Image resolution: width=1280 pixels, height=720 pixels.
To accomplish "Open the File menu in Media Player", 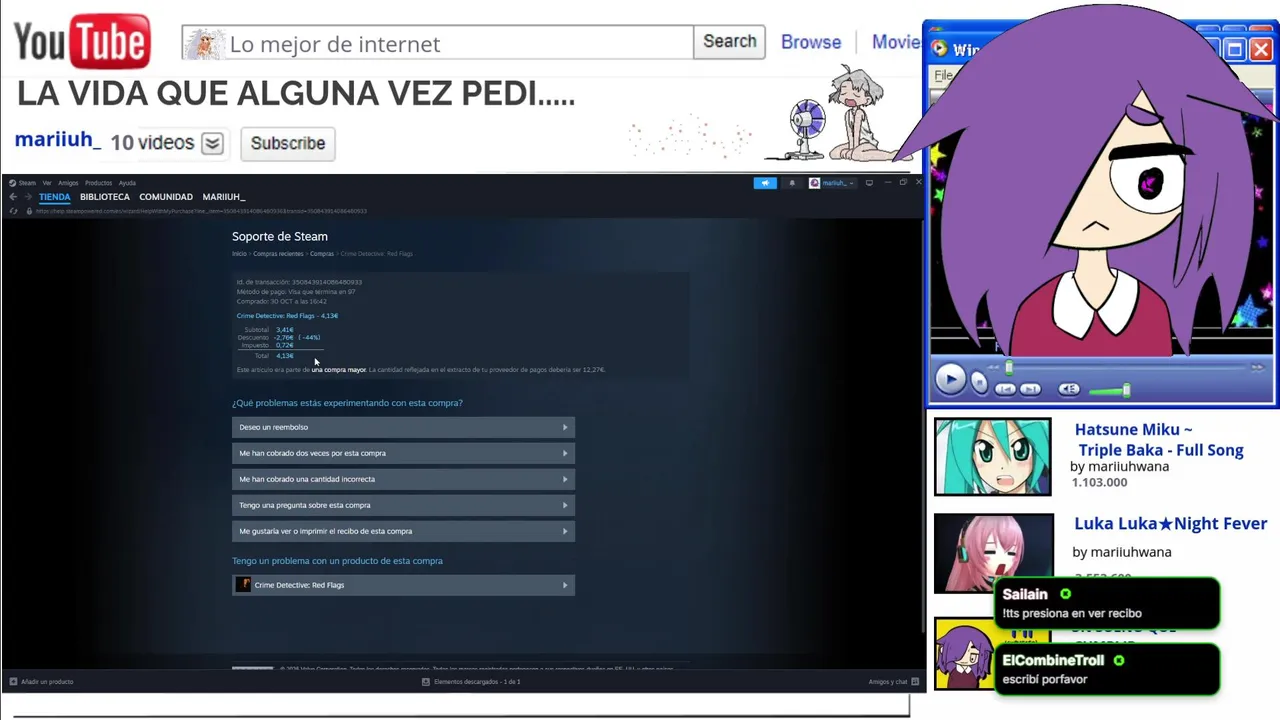I will click(943, 75).
